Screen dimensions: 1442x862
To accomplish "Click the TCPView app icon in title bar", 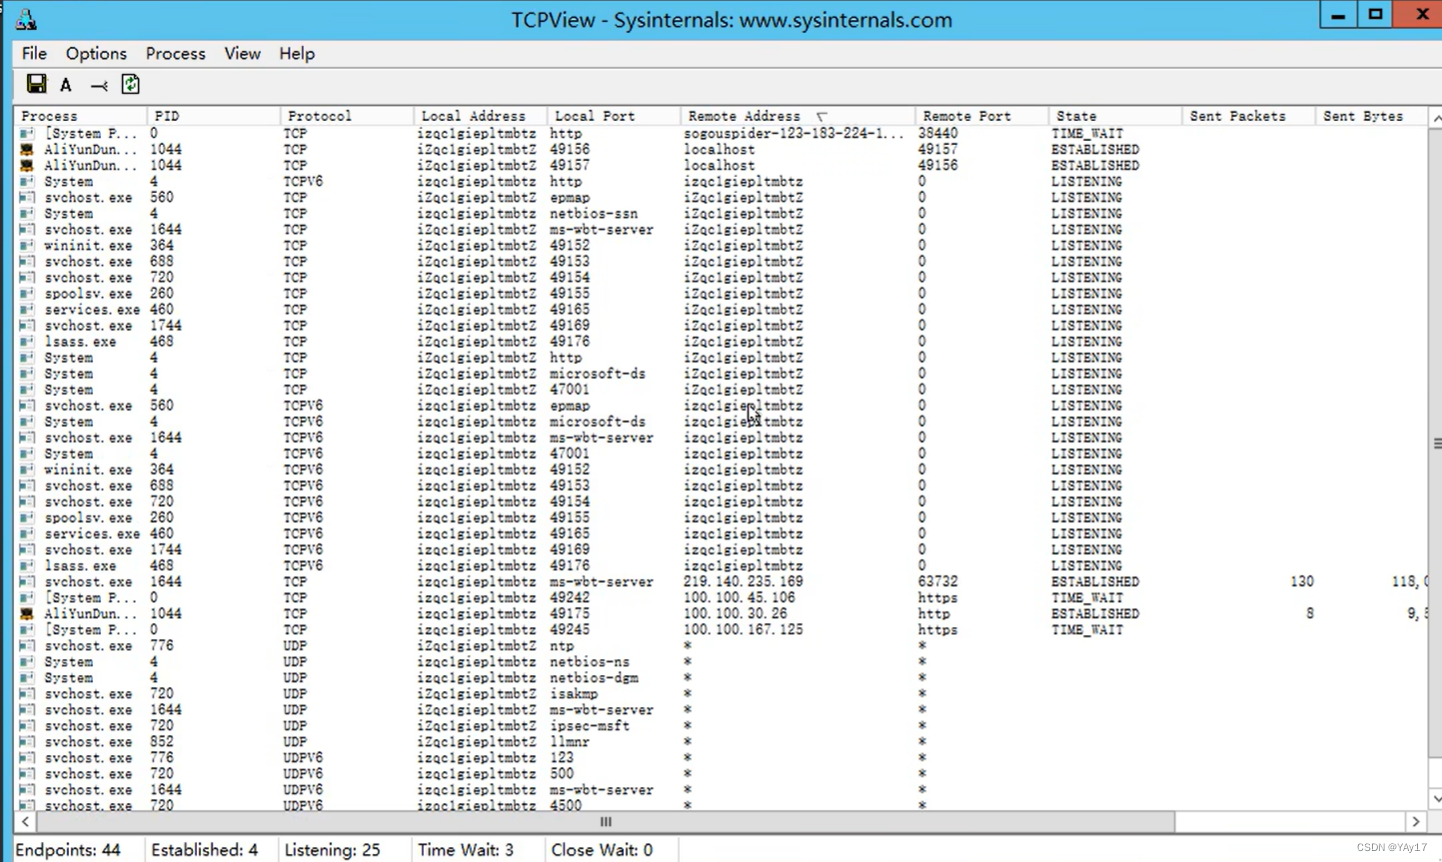I will pyautogui.click(x=26, y=19).
